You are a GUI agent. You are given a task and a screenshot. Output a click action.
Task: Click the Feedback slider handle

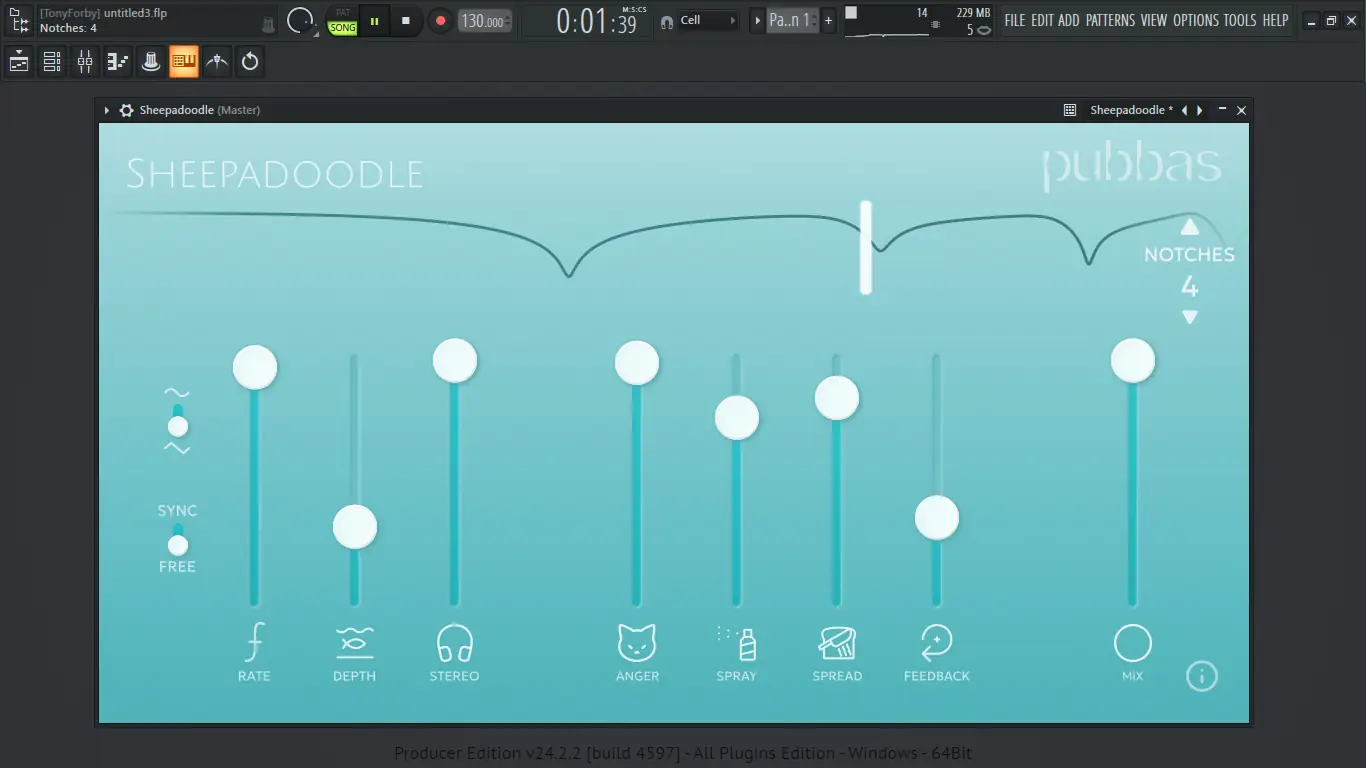pos(937,518)
